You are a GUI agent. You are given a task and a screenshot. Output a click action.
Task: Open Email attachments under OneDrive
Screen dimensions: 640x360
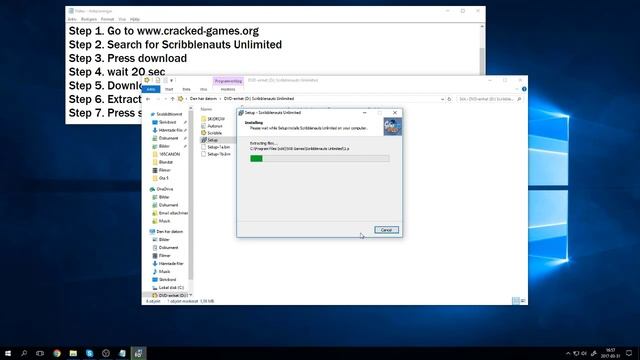click(170, 213)
